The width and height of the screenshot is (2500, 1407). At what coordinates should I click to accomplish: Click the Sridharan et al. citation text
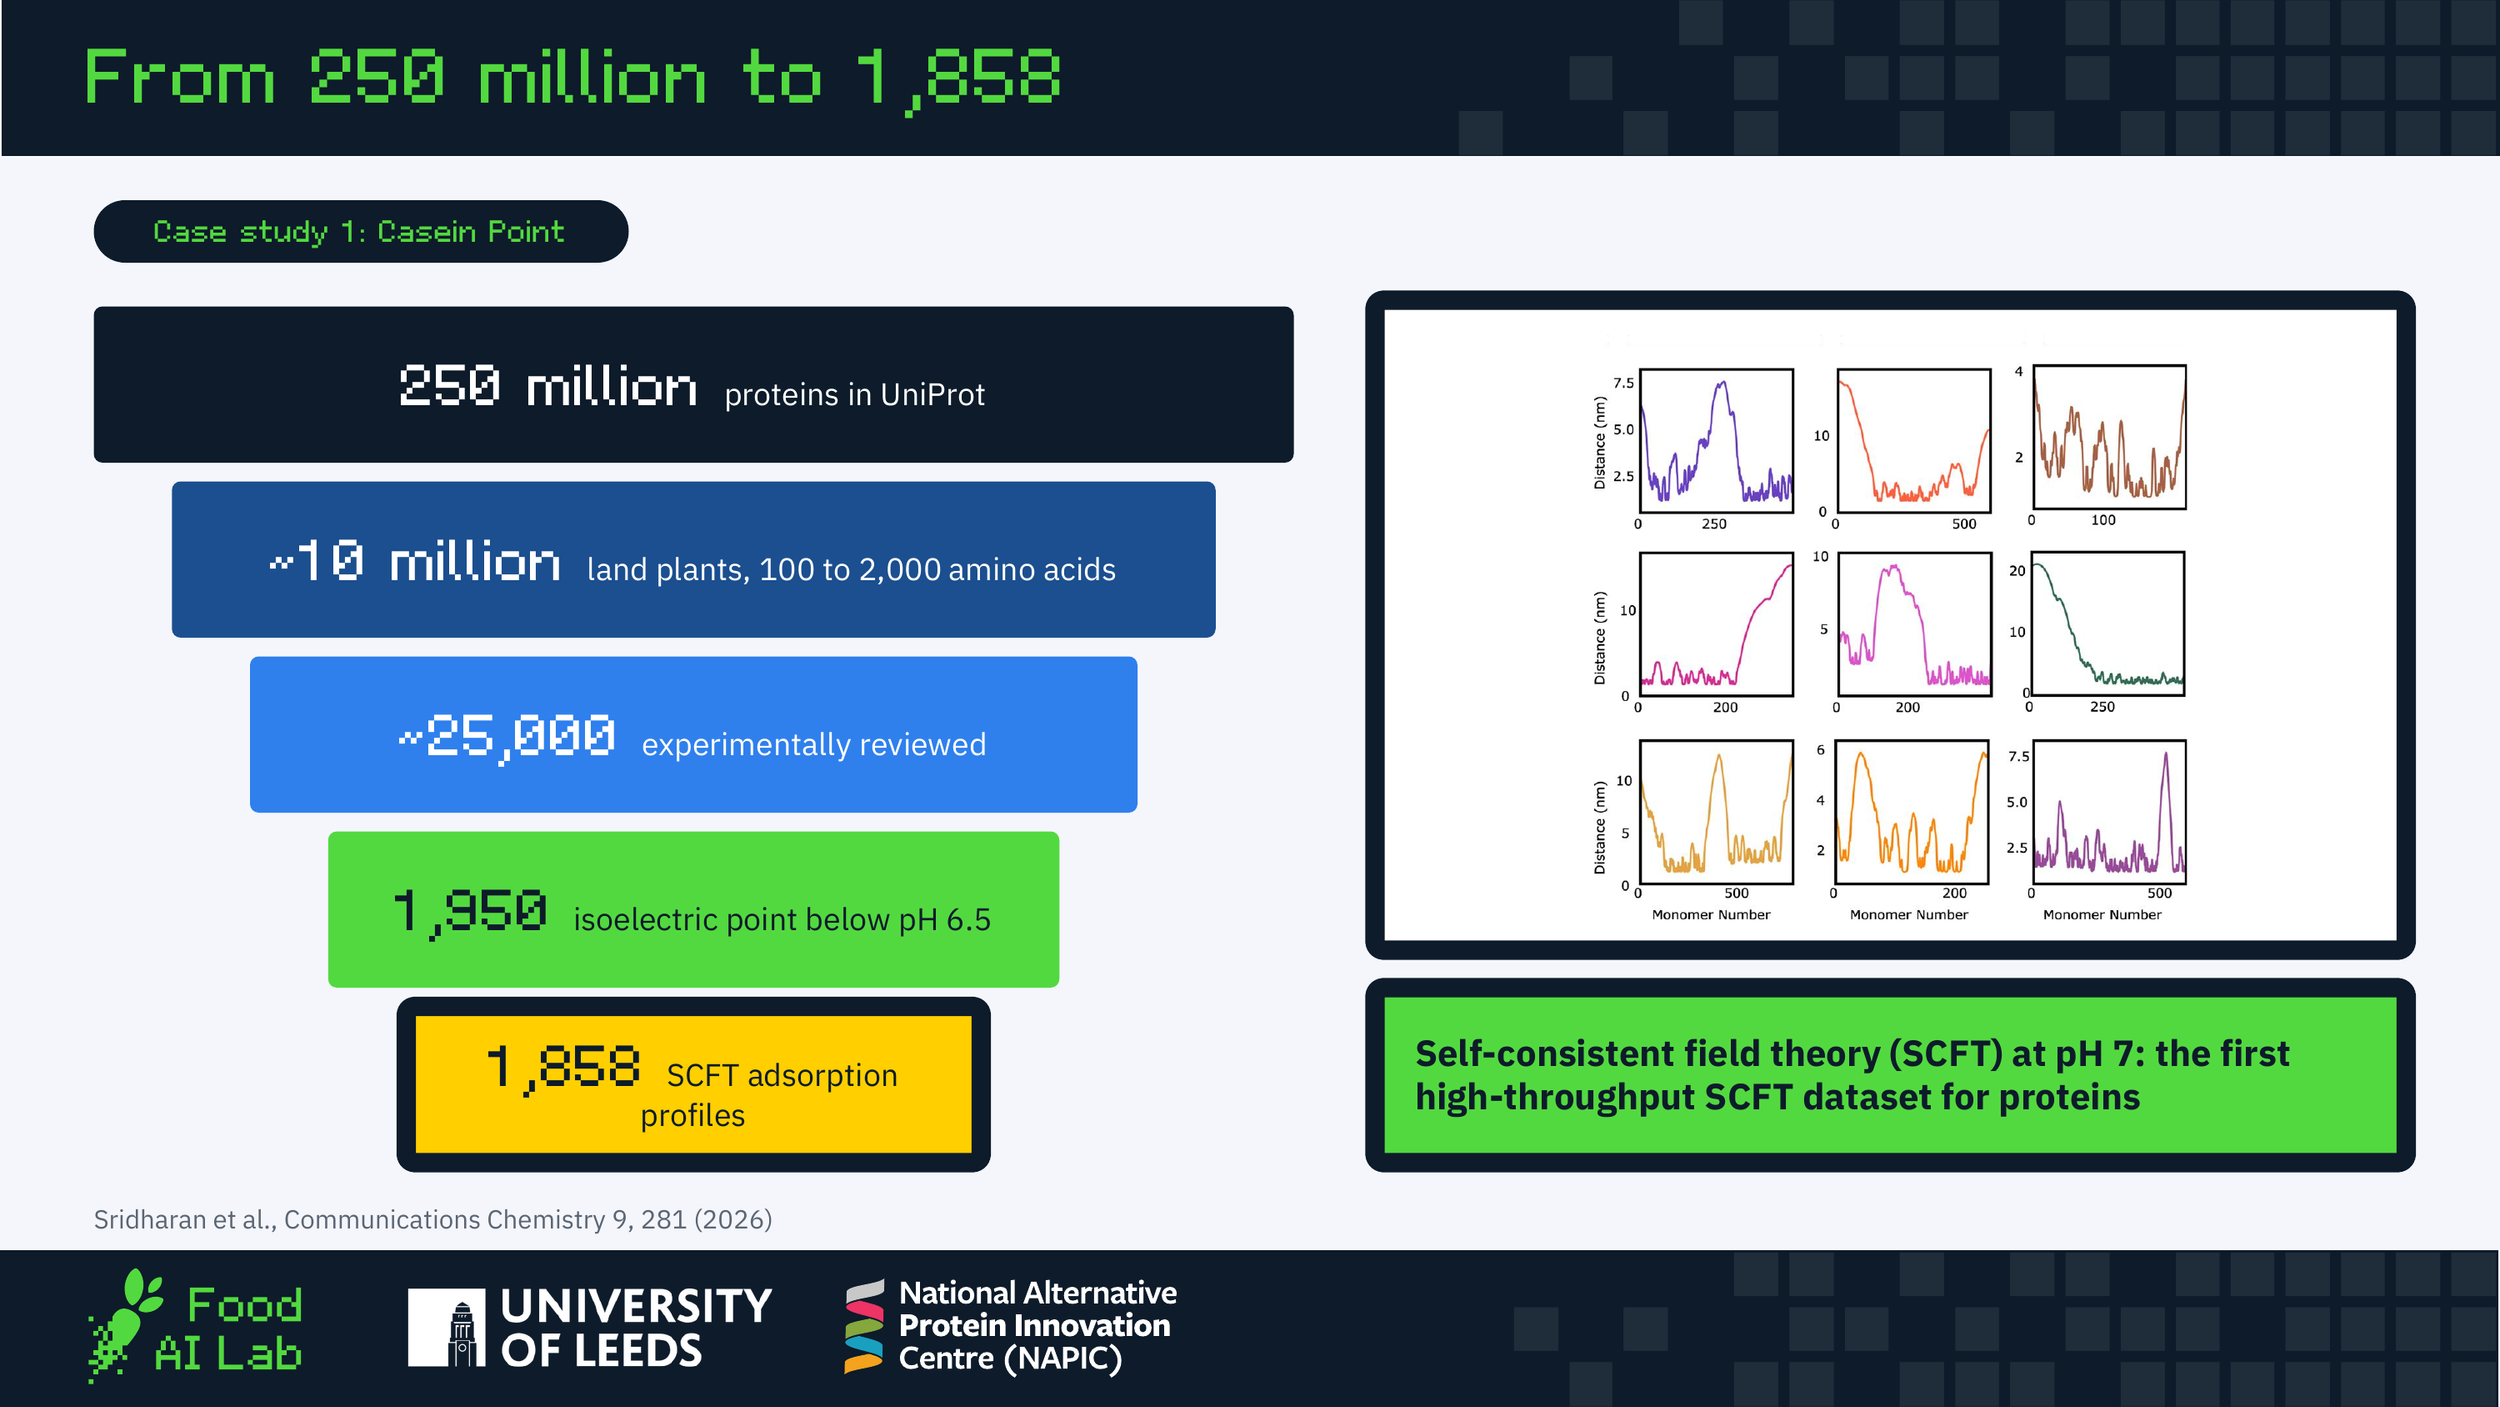pos(433,1219)
